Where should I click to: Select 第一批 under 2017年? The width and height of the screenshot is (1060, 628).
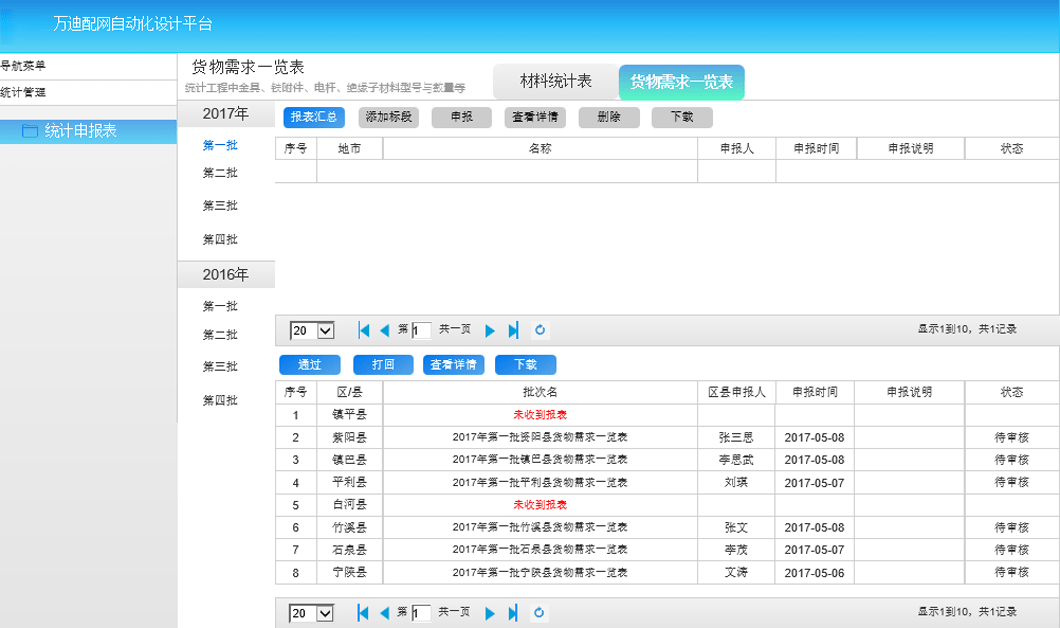[220, 145]
